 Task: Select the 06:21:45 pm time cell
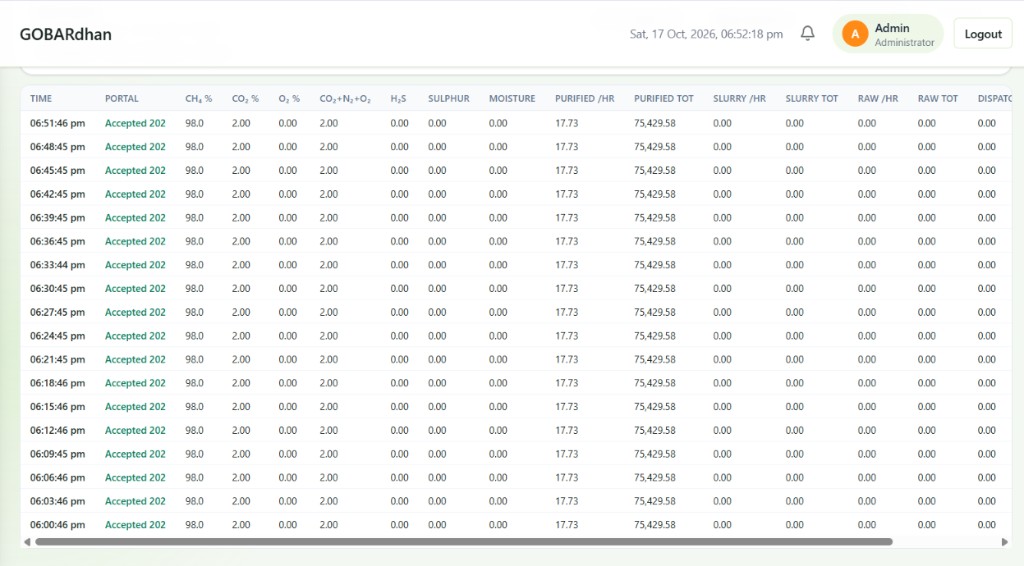tap(57, 359)
